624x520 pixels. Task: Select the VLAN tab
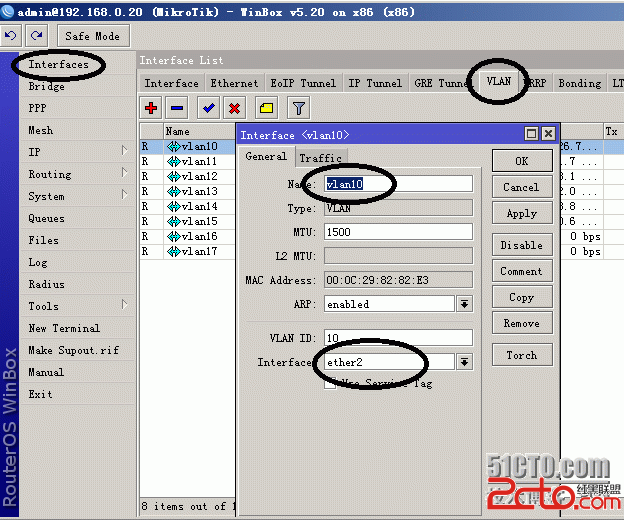[x=499, y=82]
